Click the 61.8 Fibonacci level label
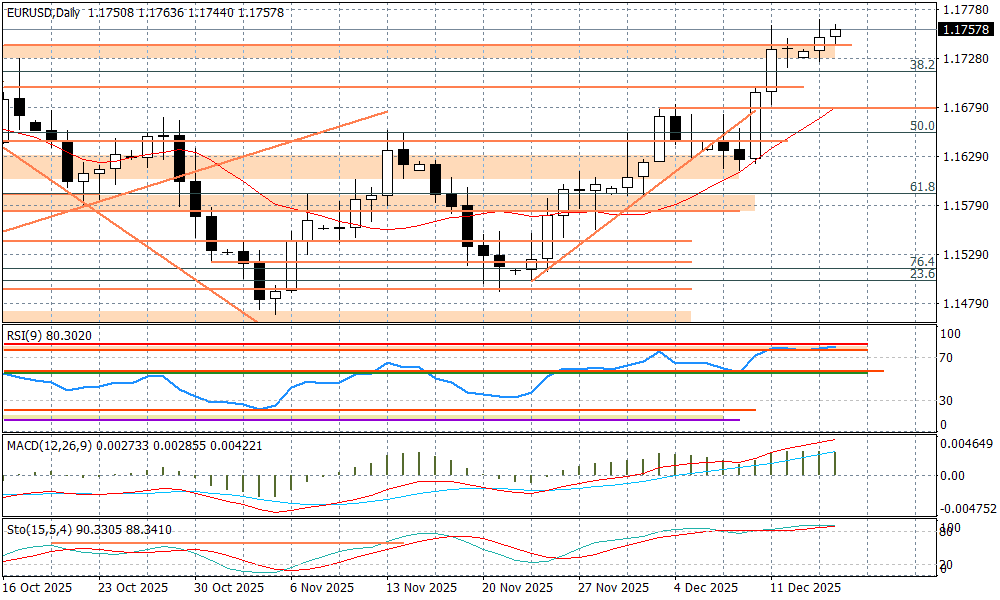The height and width of the screenshot is (600, 1000). click(921, 187)
